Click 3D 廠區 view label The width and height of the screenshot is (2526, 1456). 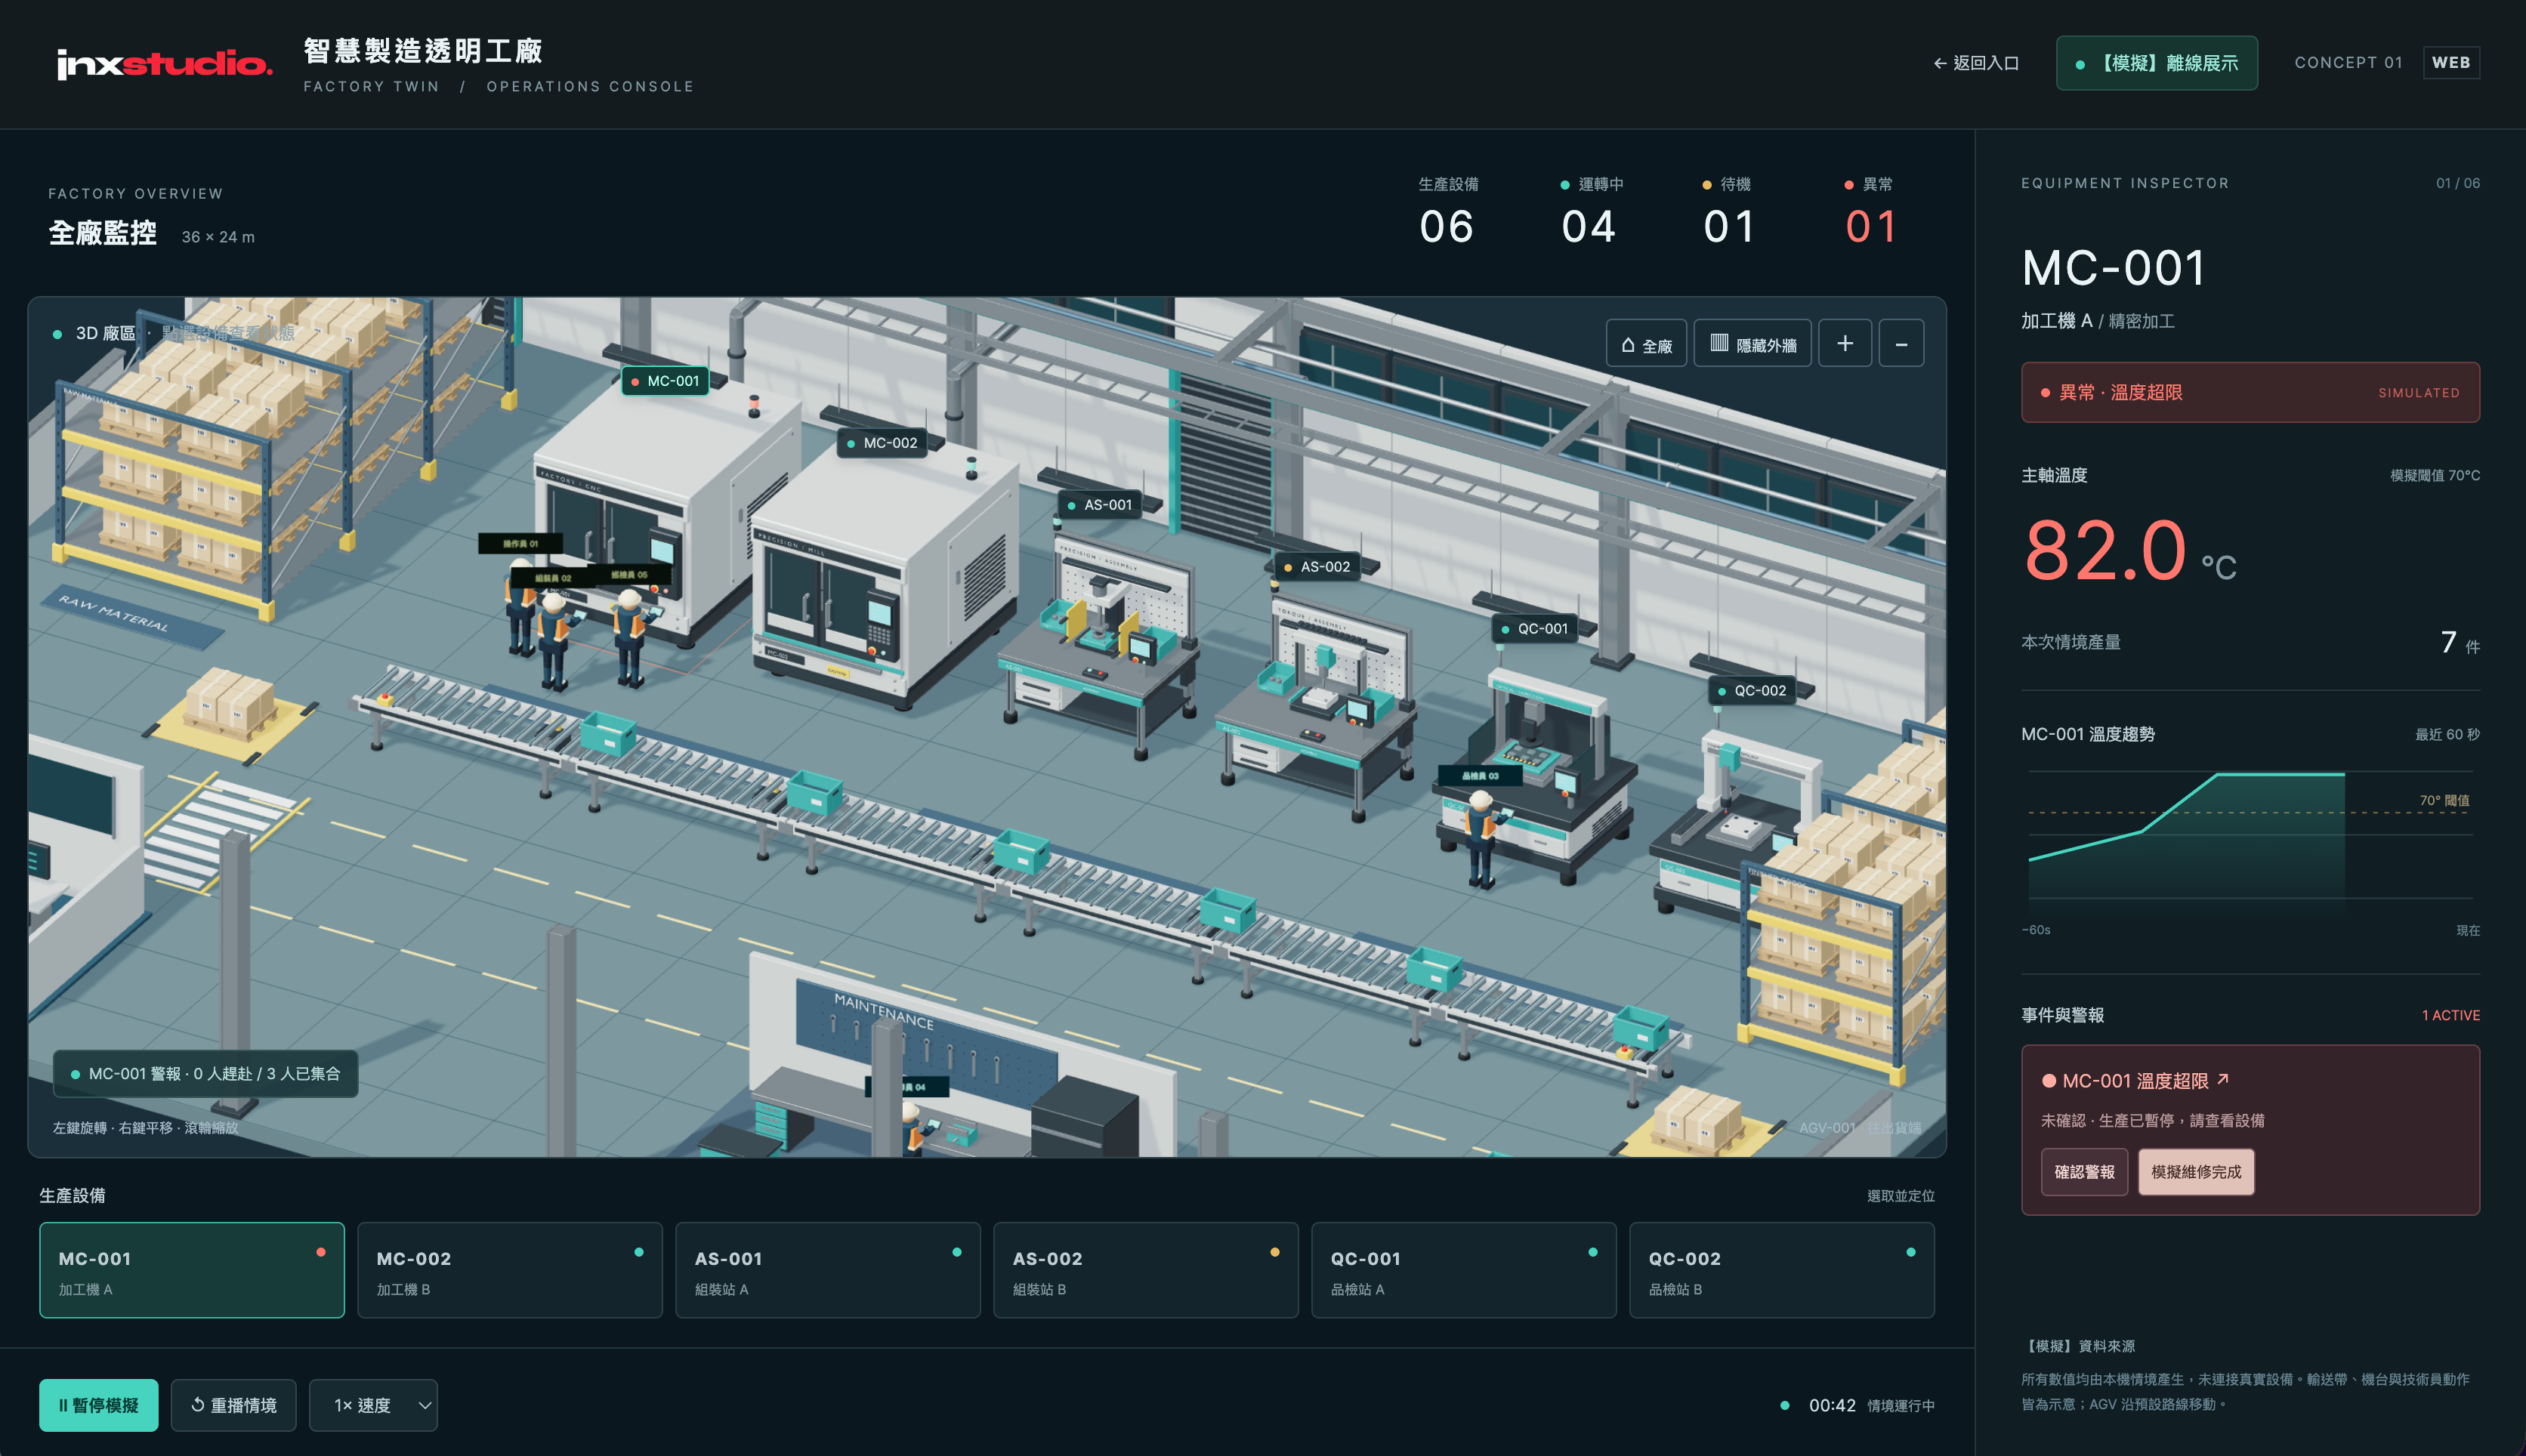105,333
